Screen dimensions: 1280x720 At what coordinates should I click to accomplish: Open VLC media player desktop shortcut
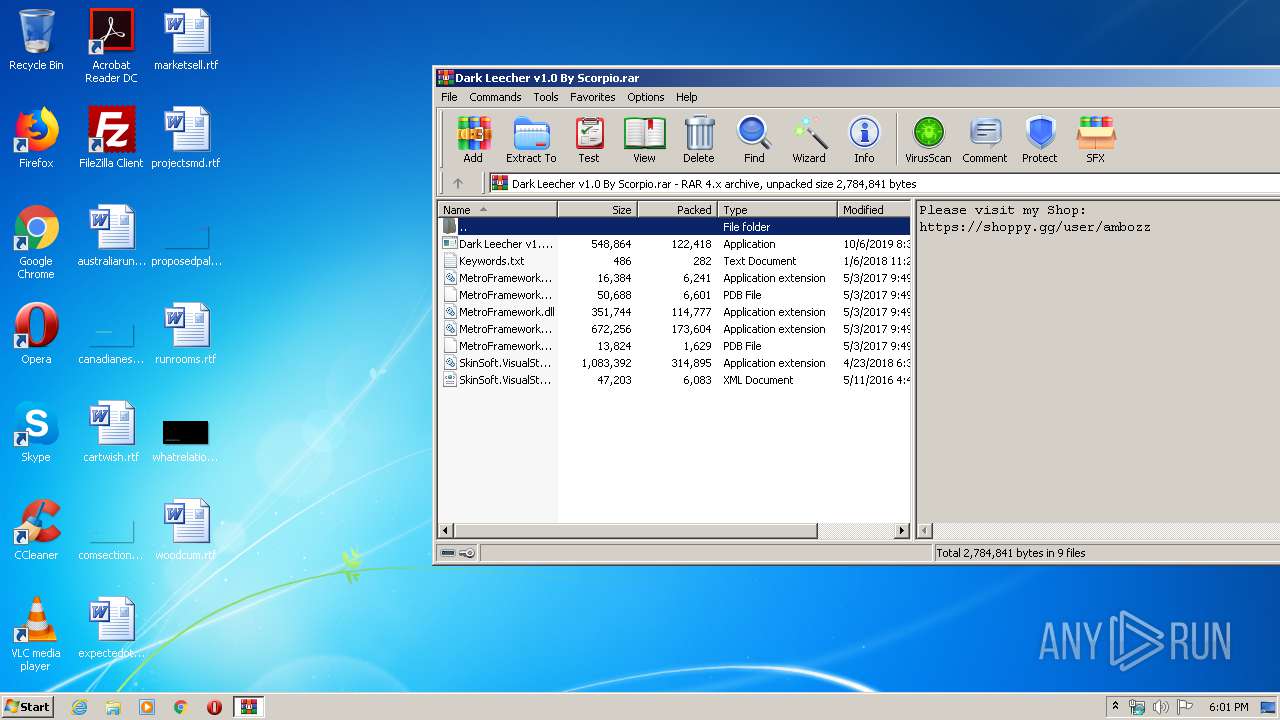click(36, 634)
